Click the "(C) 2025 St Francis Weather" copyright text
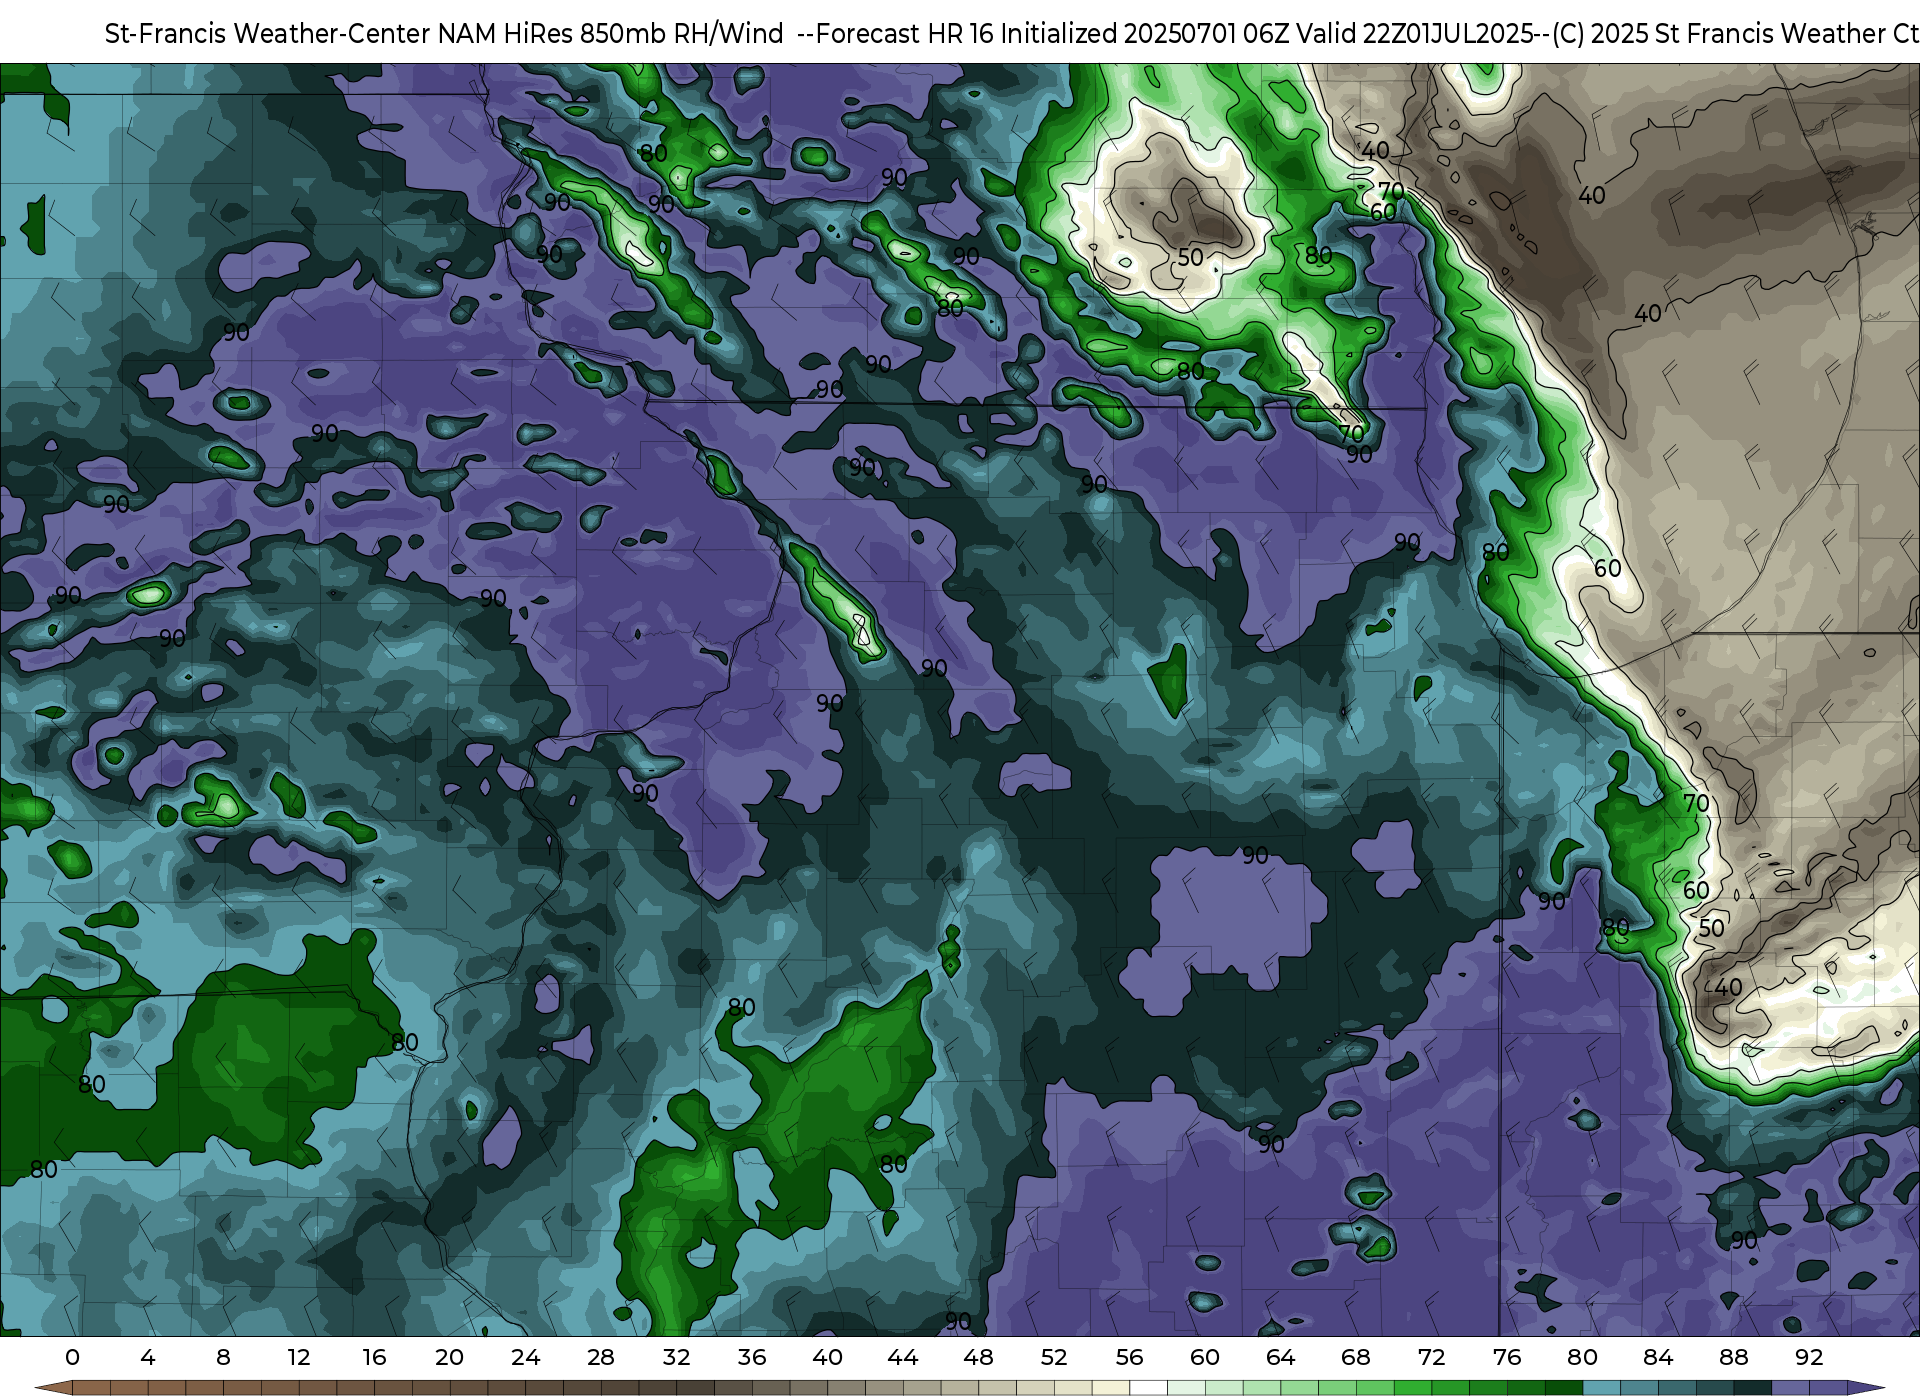Image resolution: width=1920 pixels, height=1400 pixels. [x=1719, y=34]
